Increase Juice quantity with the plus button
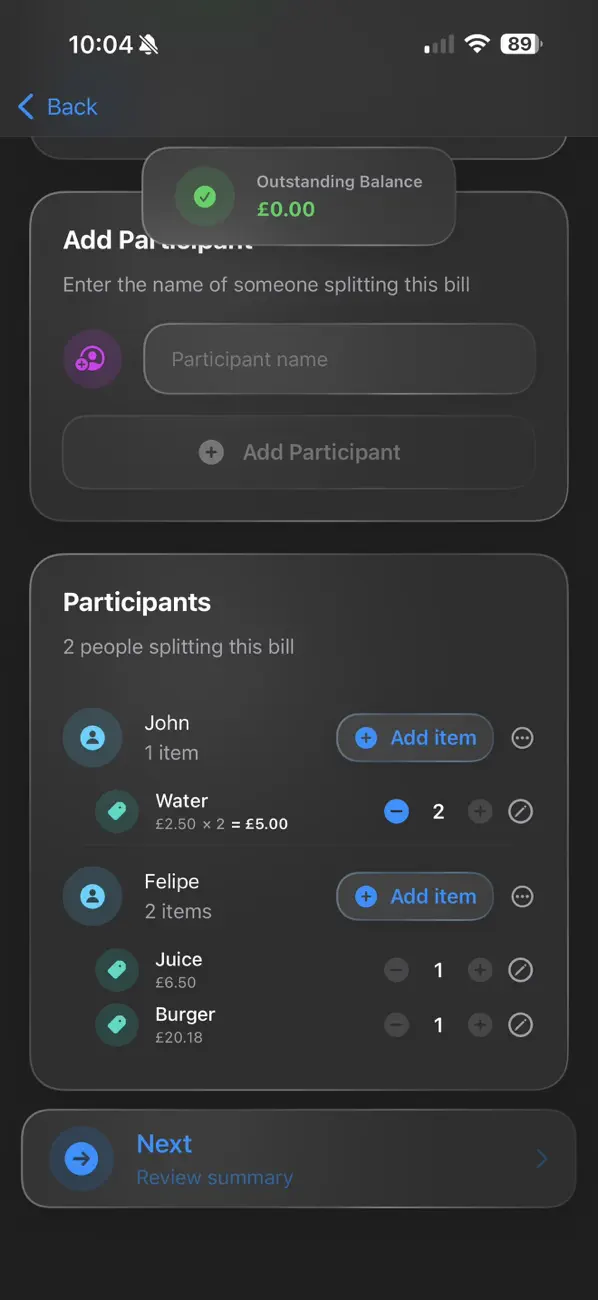The height and width of the screenshot is (1300, 598). tap(480, 969)
